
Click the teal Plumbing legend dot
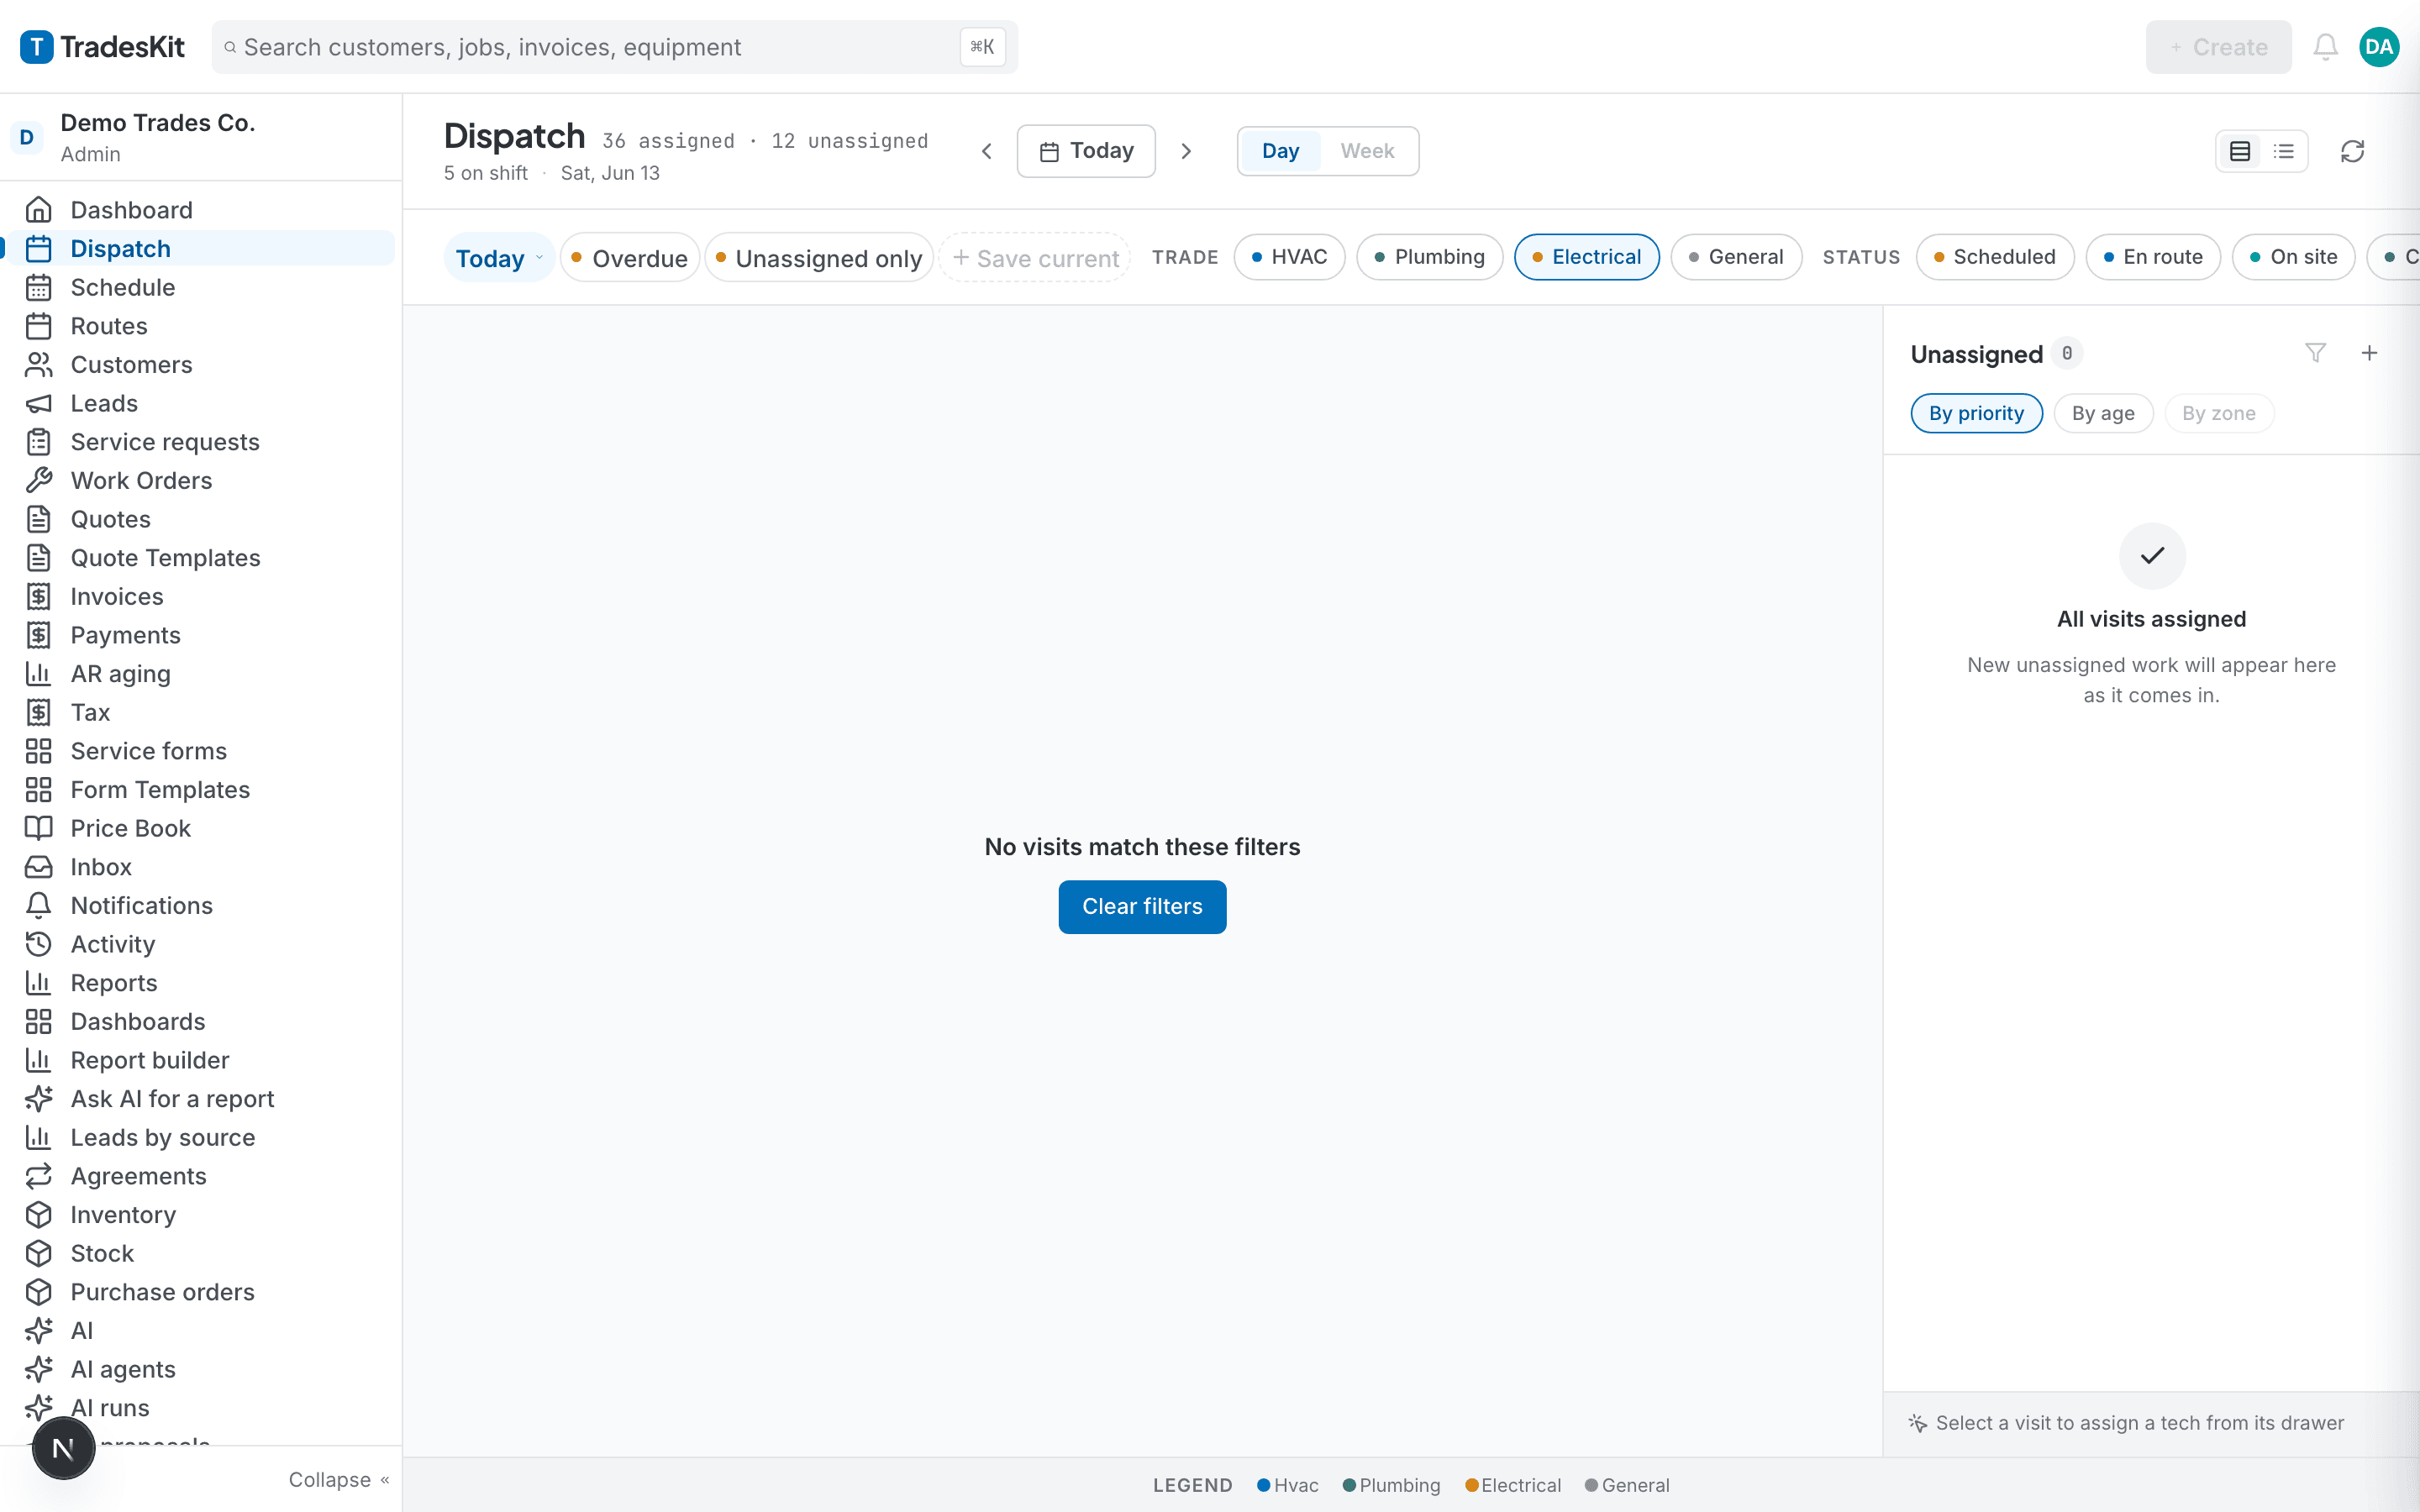point(1349,1485)
